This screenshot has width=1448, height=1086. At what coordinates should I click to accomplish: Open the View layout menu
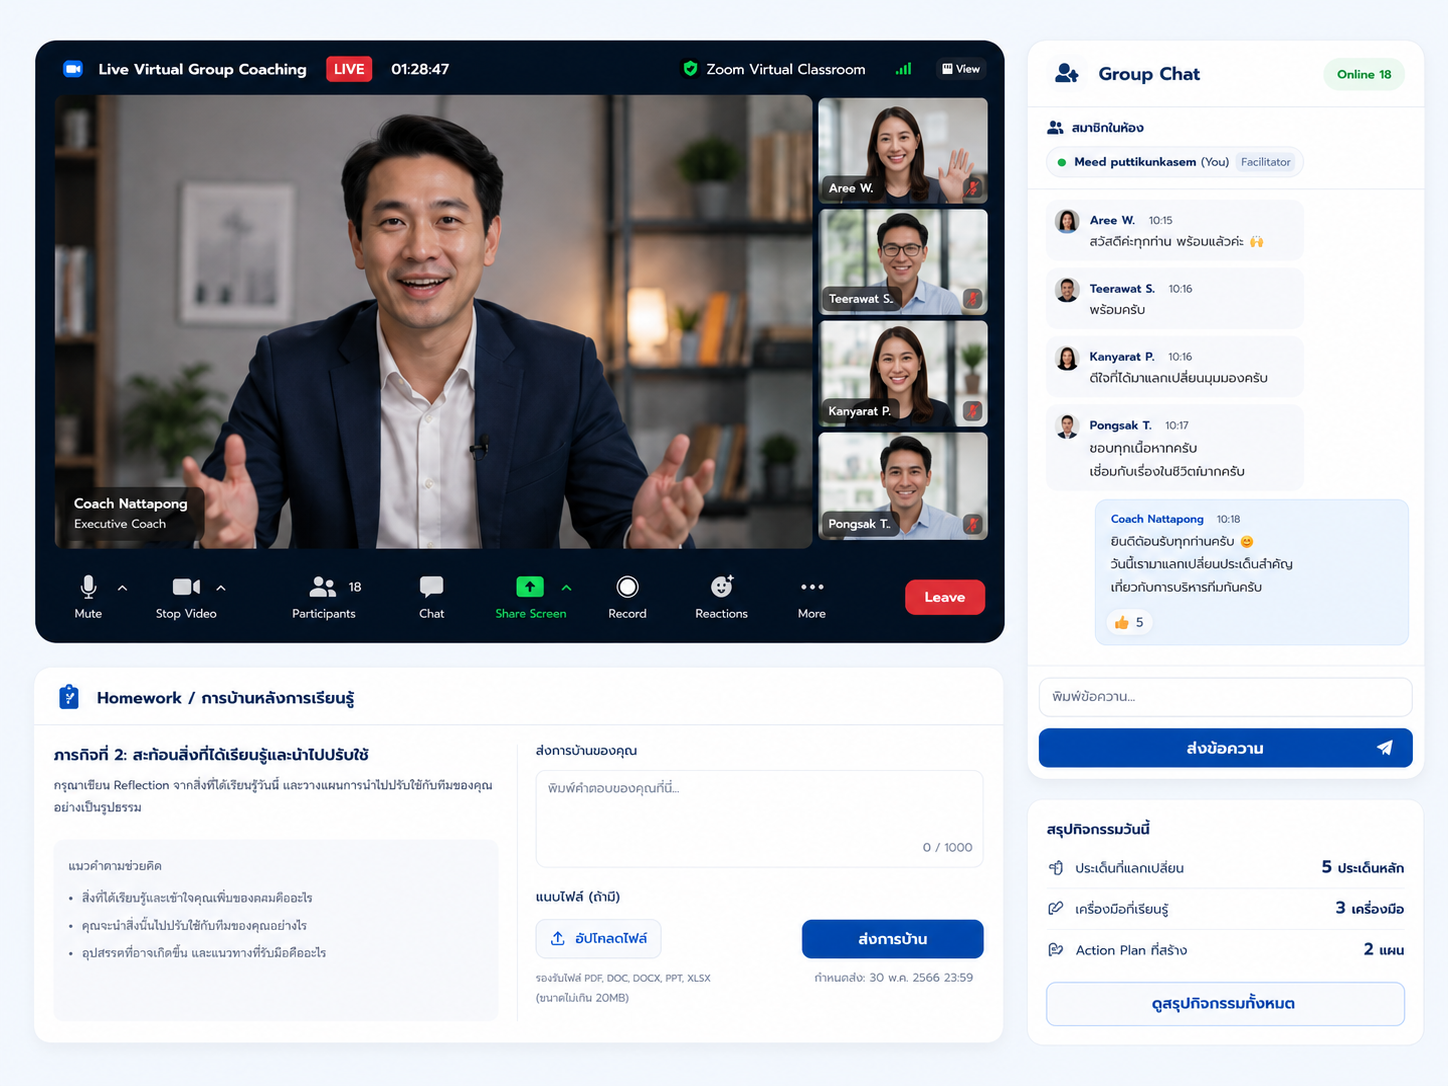(x=961, y=69)
